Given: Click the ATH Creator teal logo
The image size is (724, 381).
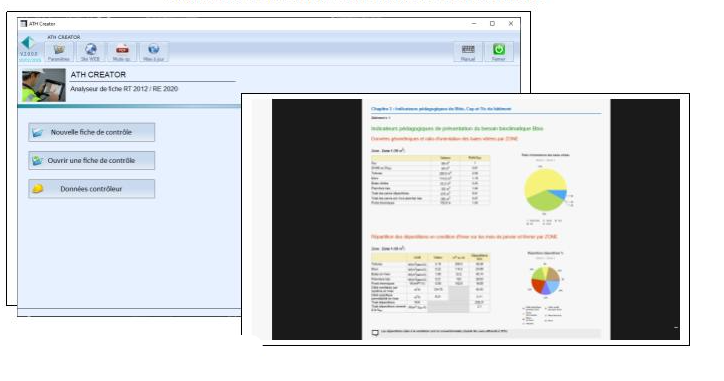Looking at the screenshot, I should coord(28,43).
